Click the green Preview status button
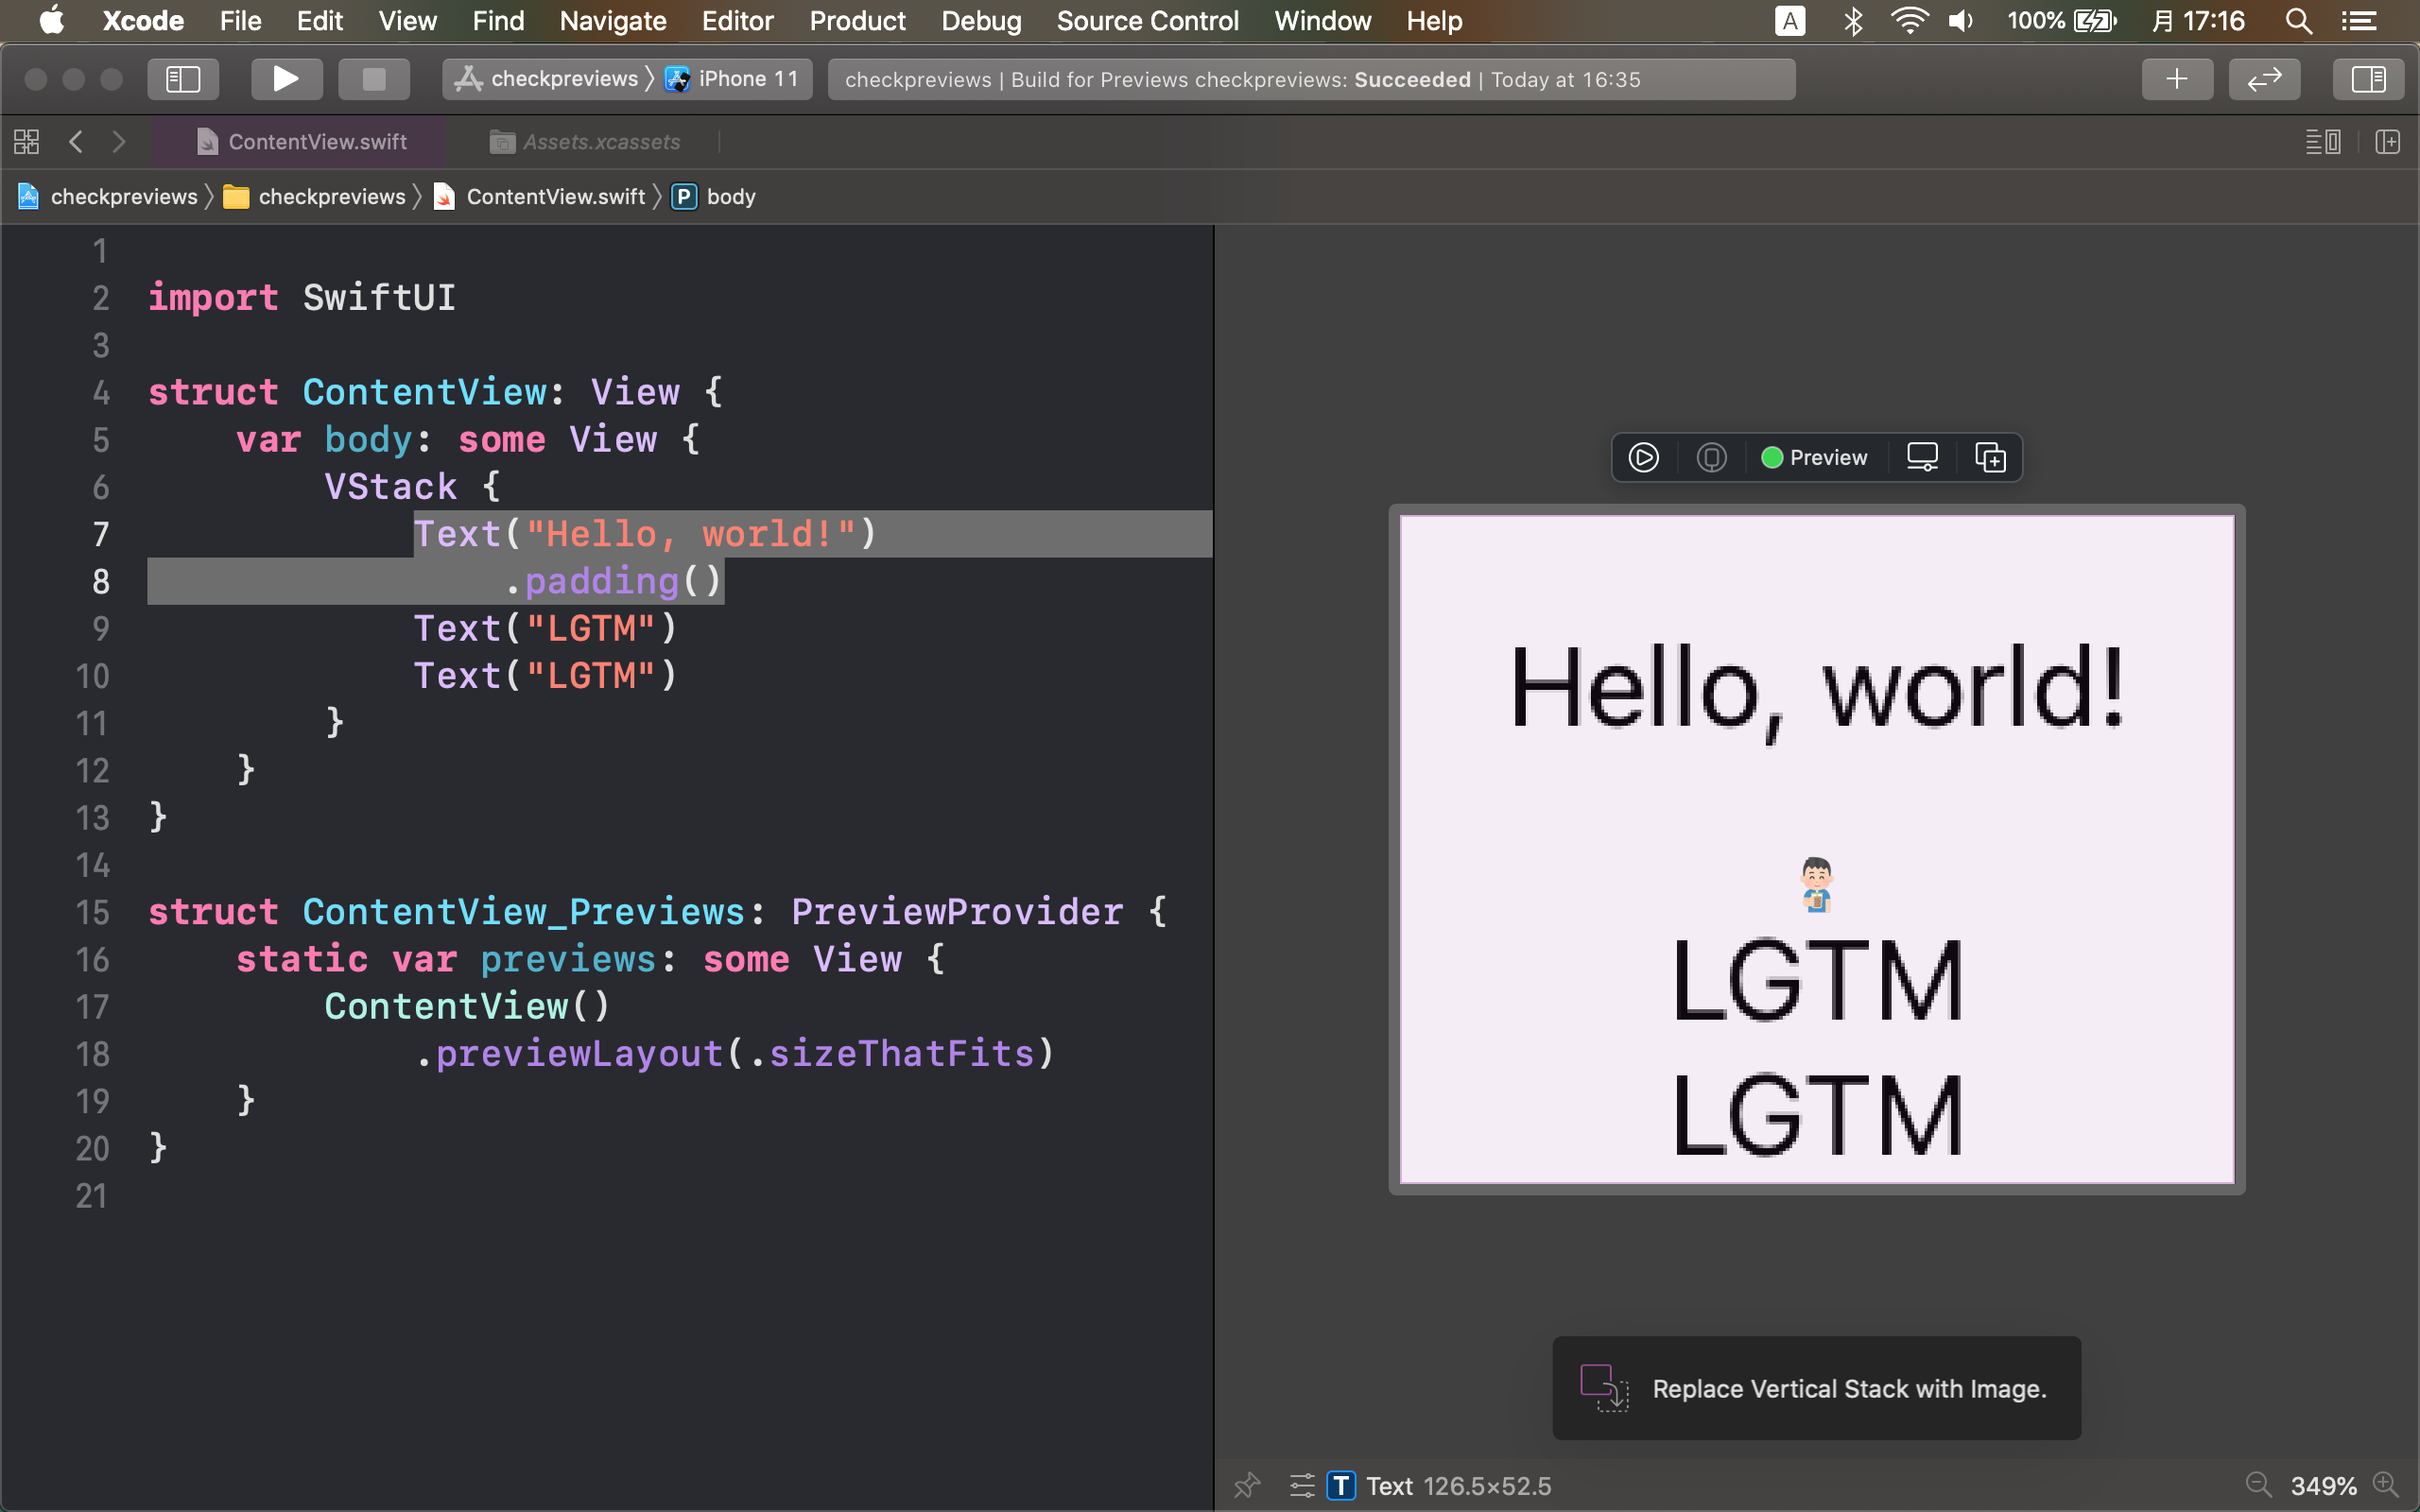The image size is (2420, 1512). [1814, 457]
